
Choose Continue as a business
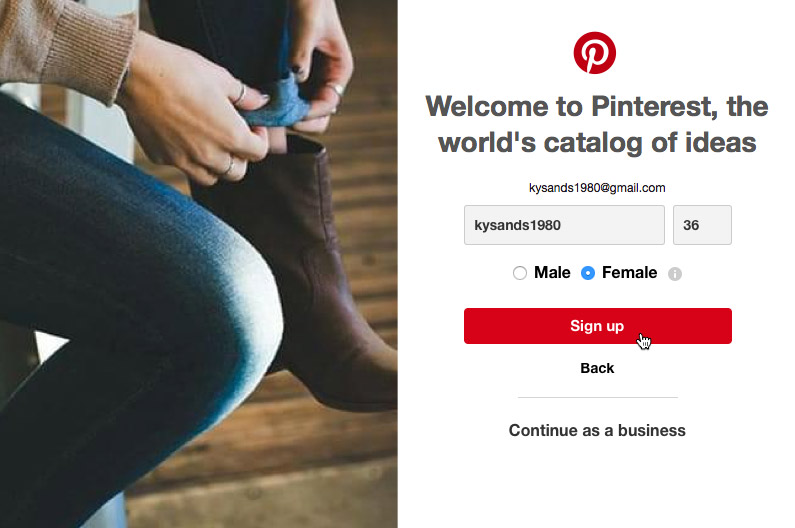tap(597, 430)
